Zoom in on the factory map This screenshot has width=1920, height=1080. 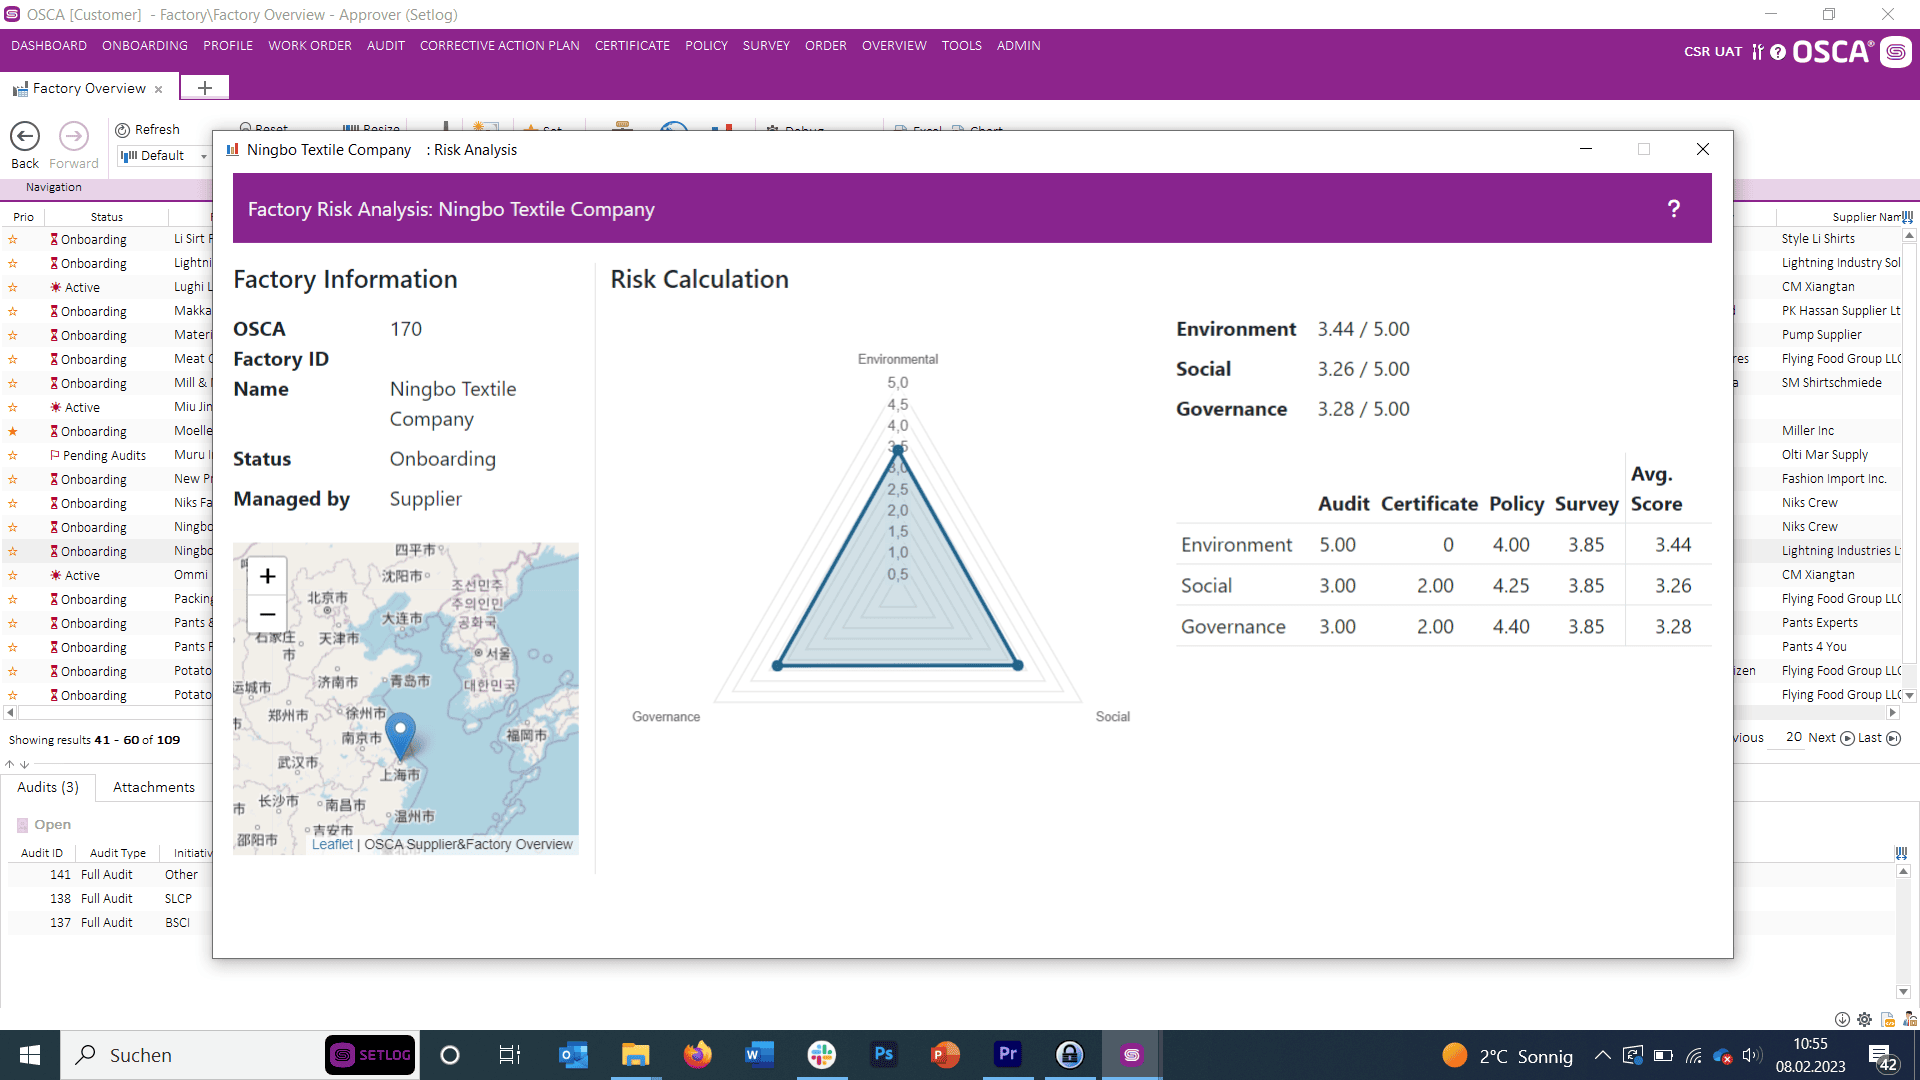(x=267, y=576)
